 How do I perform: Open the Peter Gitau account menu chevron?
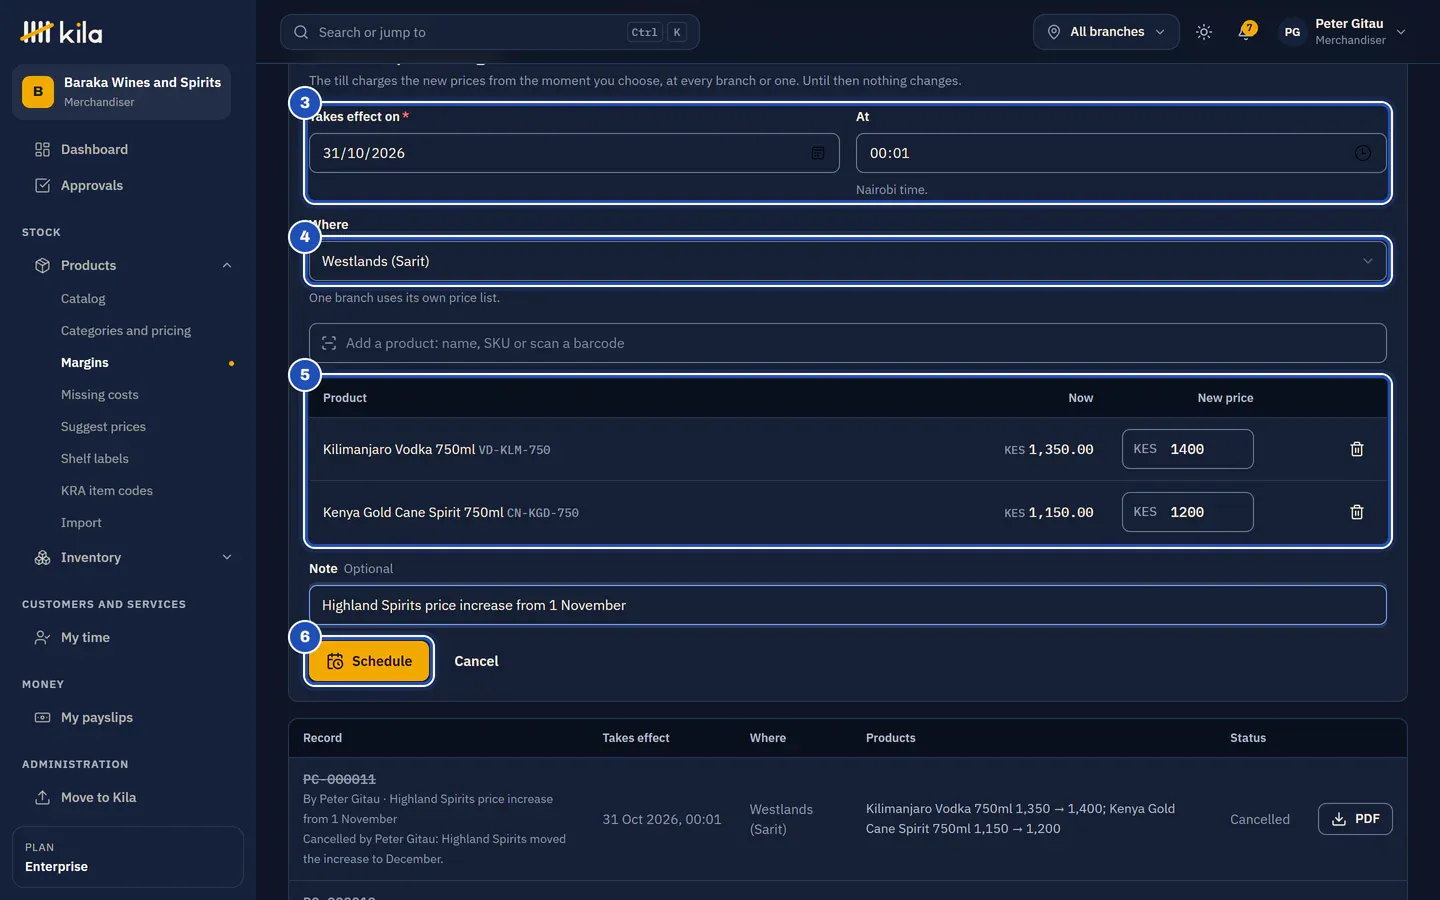(1401, 32)
